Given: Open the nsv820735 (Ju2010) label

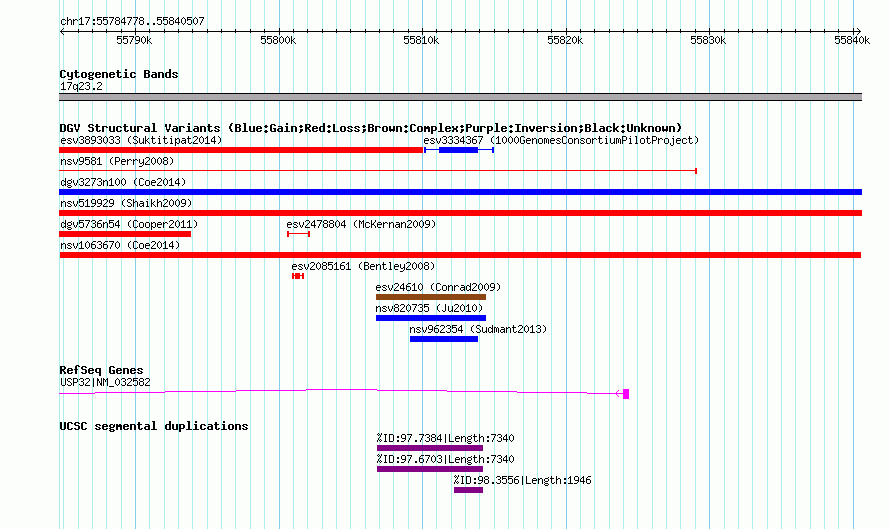Looking at the screenshot, I should click(x=429, y=308).
